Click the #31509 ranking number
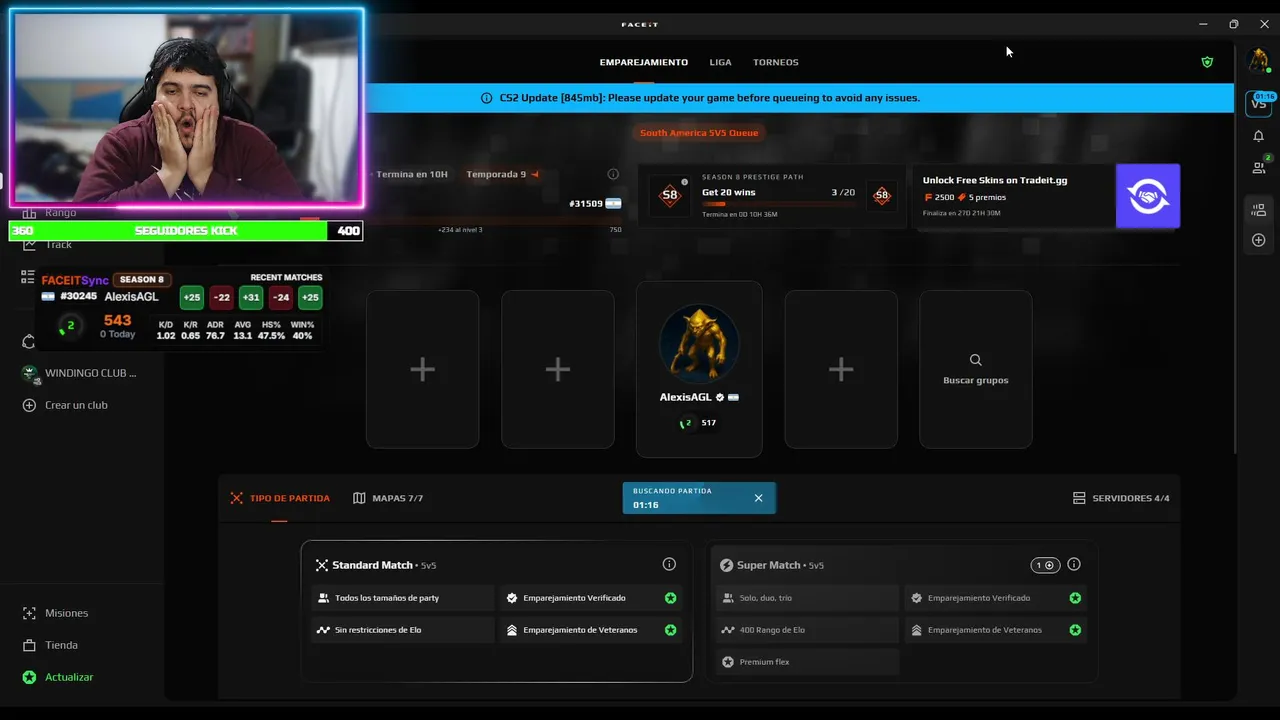Viewport: 1280px width, 720px height. click(x=586, y=204)
